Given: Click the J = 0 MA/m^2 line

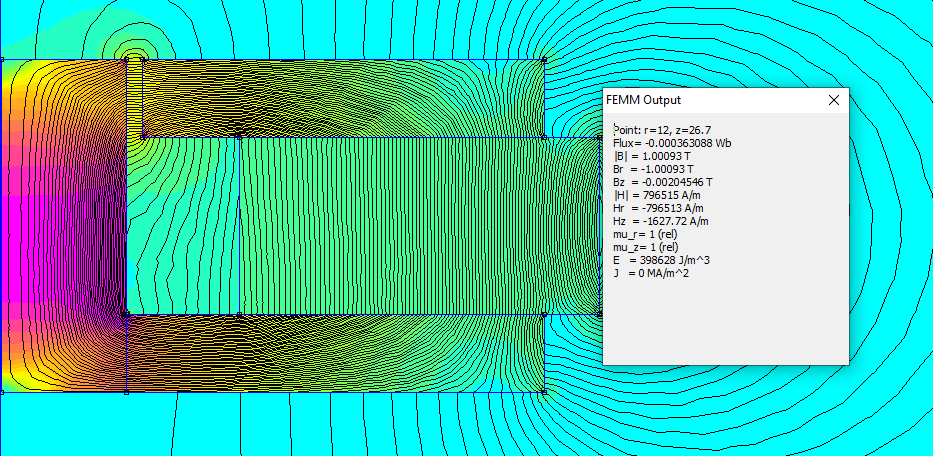Looking at the screenshot, I should tap(651, 273).
